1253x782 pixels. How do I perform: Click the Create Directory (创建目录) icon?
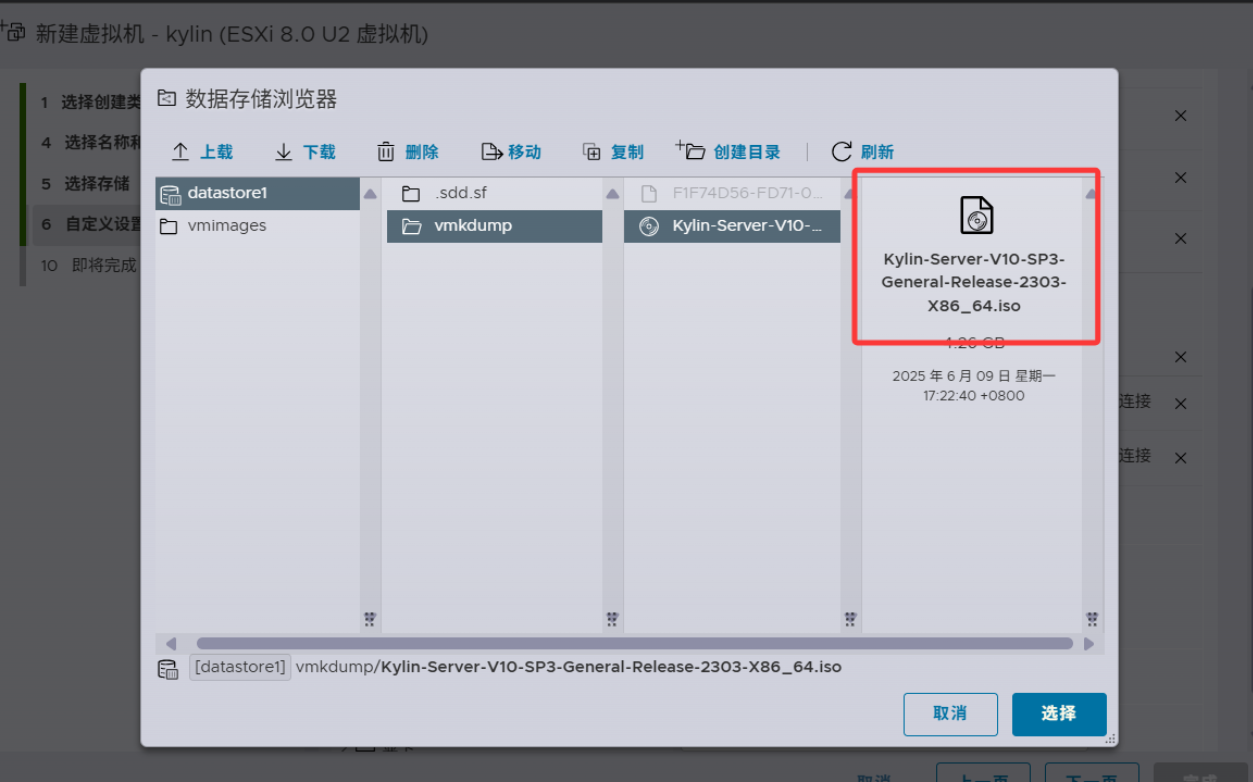691,151
